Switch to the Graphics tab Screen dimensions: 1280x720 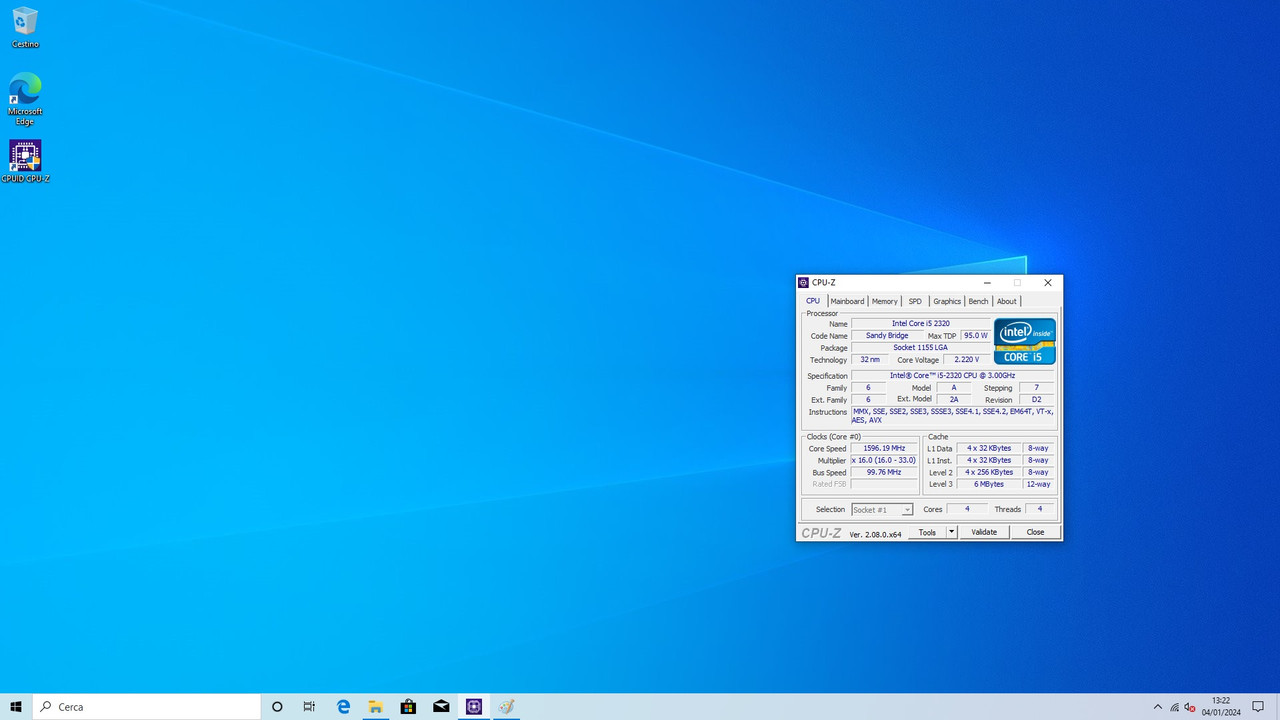coord(947,301)
